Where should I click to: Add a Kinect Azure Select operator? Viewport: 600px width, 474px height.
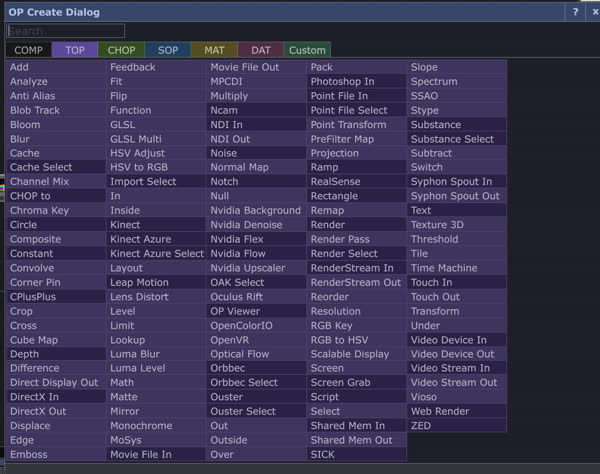click(x=156, y=254)
